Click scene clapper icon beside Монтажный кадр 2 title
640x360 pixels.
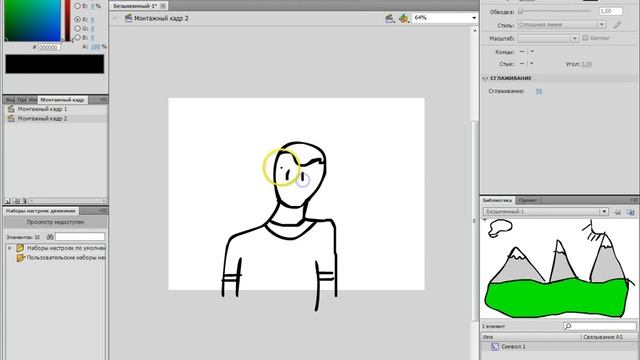[129, 18]
